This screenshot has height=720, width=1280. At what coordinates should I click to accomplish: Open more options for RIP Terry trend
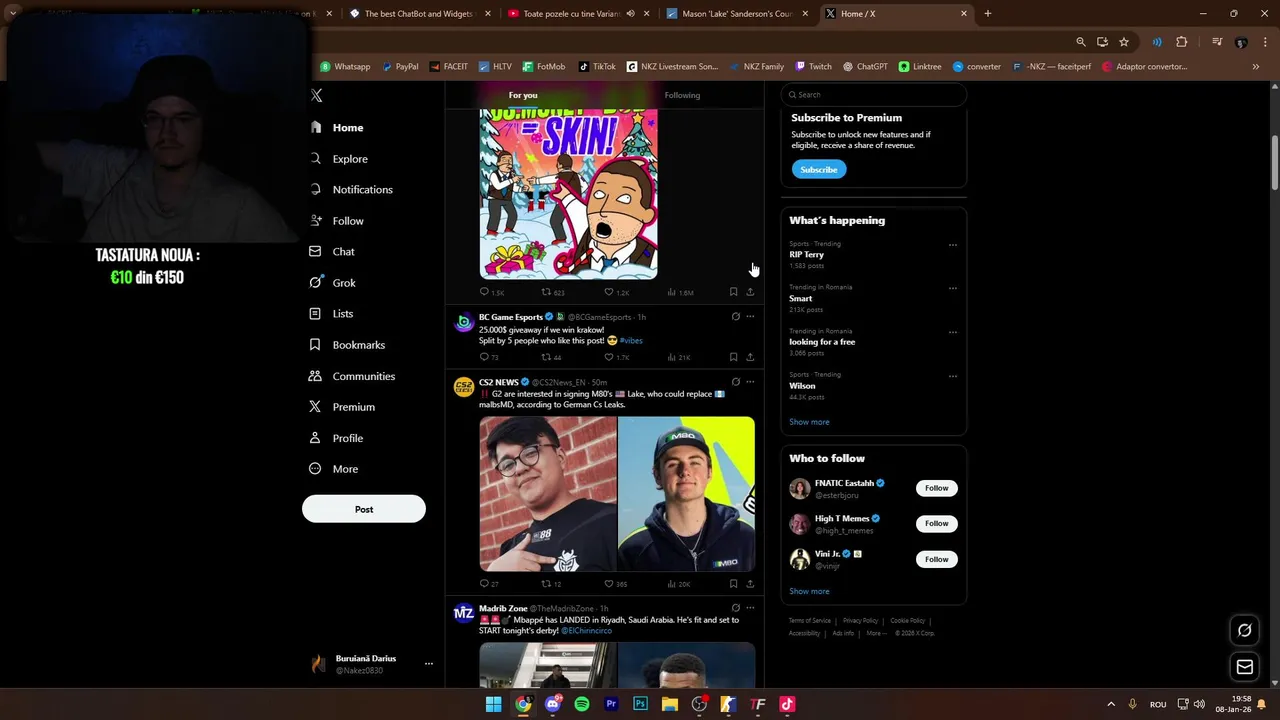[x=952, y=245]
